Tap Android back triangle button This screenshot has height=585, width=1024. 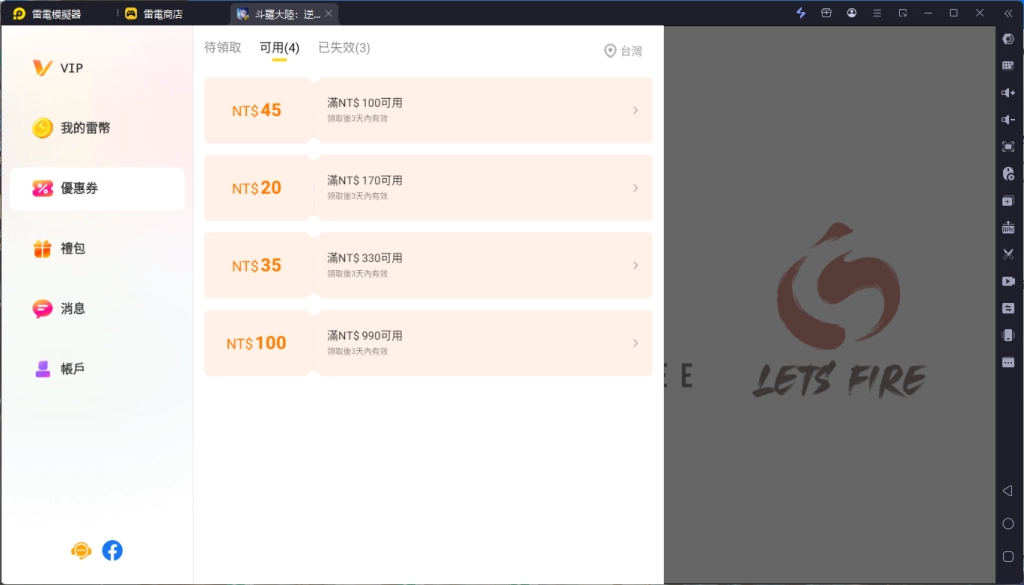pyautogui.click(x=1008, y=490)
